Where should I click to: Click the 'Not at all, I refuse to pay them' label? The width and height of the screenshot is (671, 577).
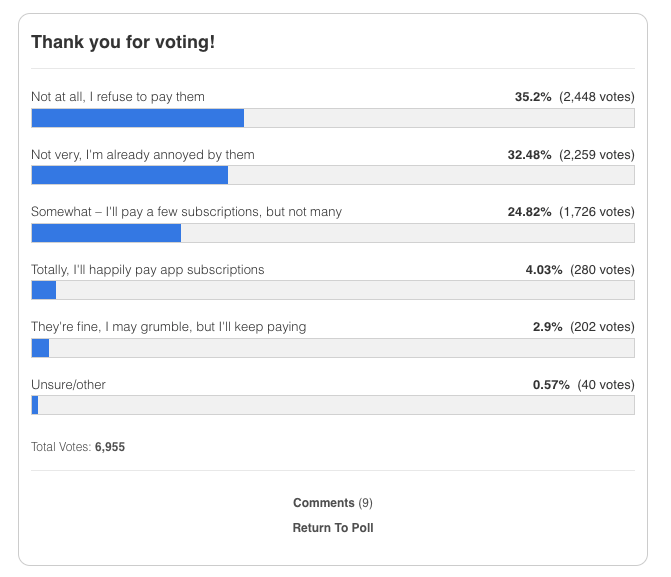coord(118,97)
